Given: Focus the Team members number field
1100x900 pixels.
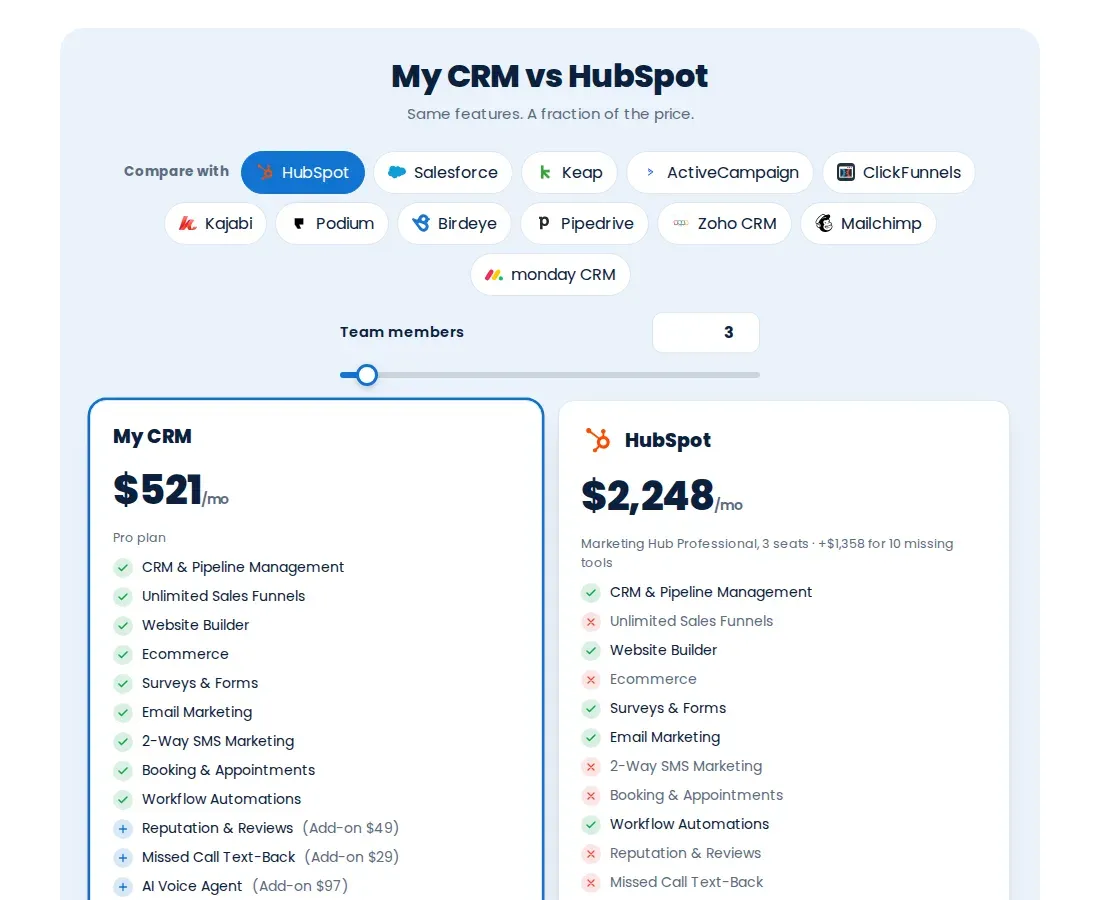Looking at the screenshot, I should [706, 333].
